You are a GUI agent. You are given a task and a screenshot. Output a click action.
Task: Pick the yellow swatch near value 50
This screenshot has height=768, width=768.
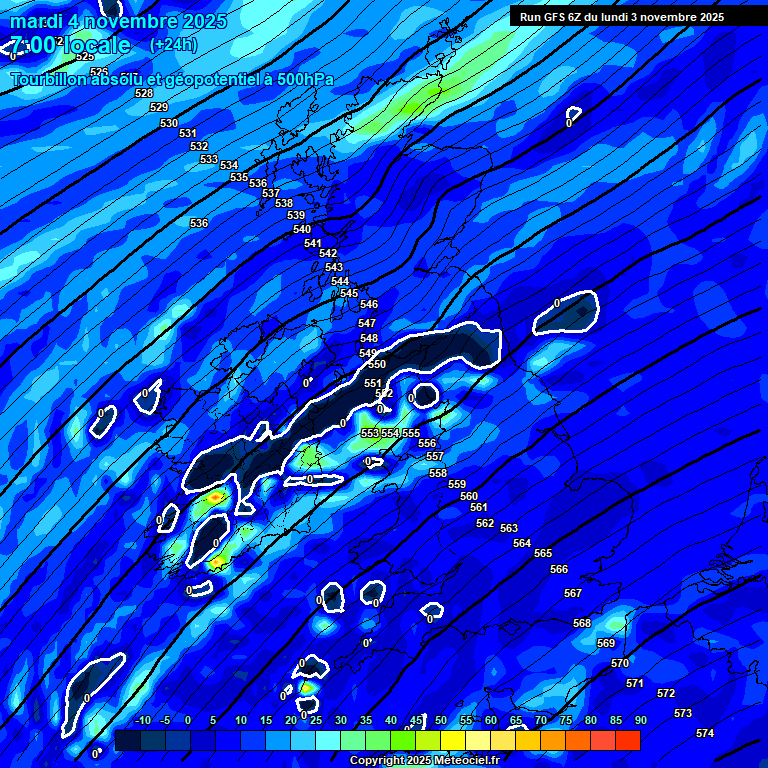(x=452, y=741)
